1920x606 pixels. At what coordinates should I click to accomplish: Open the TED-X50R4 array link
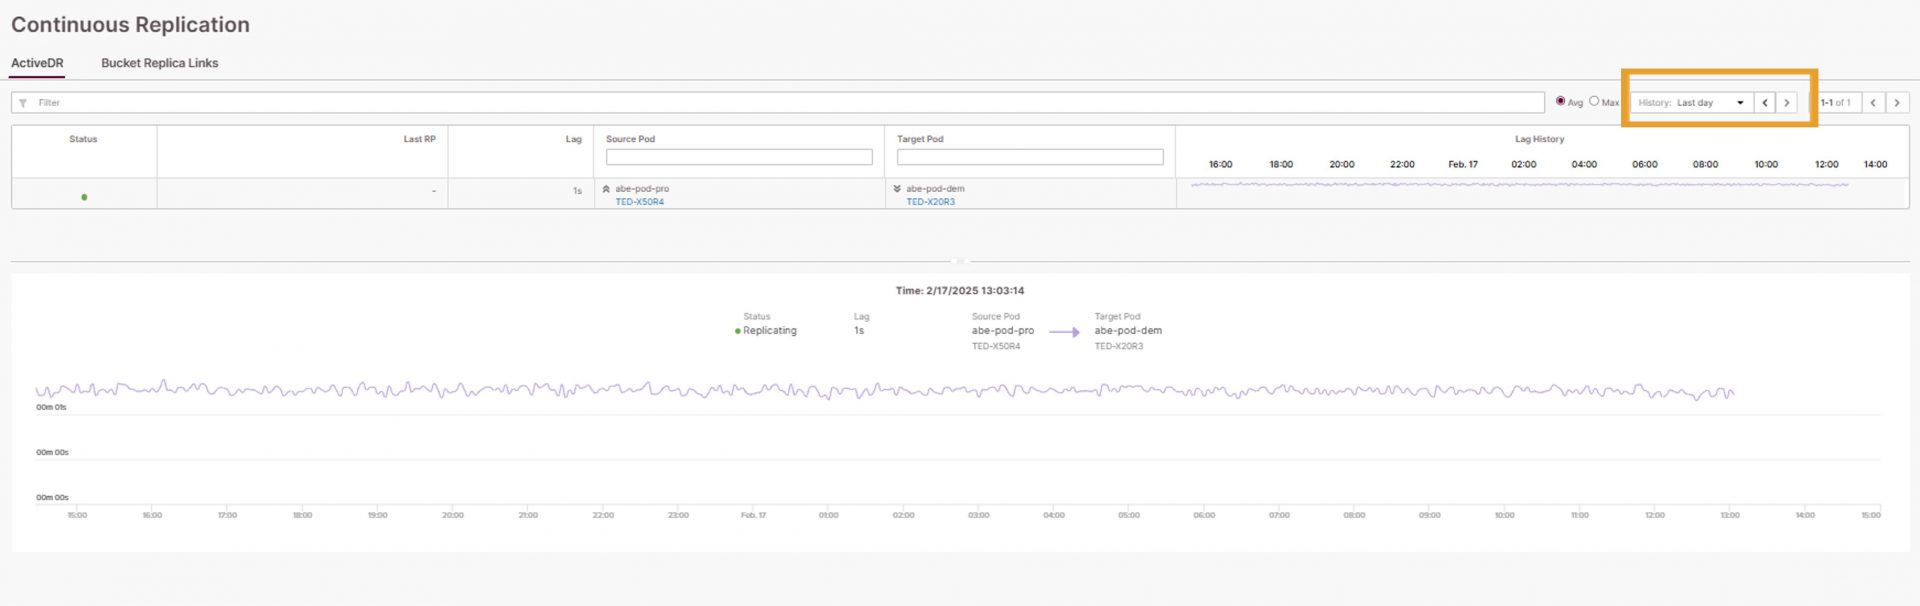click(639, 202)
